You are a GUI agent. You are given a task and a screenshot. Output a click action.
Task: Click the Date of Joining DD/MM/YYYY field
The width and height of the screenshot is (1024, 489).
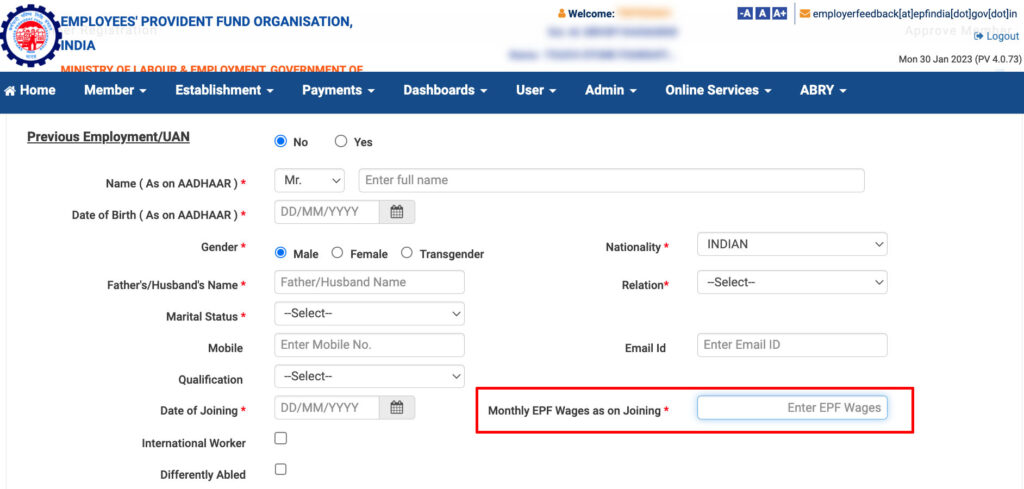327,407
